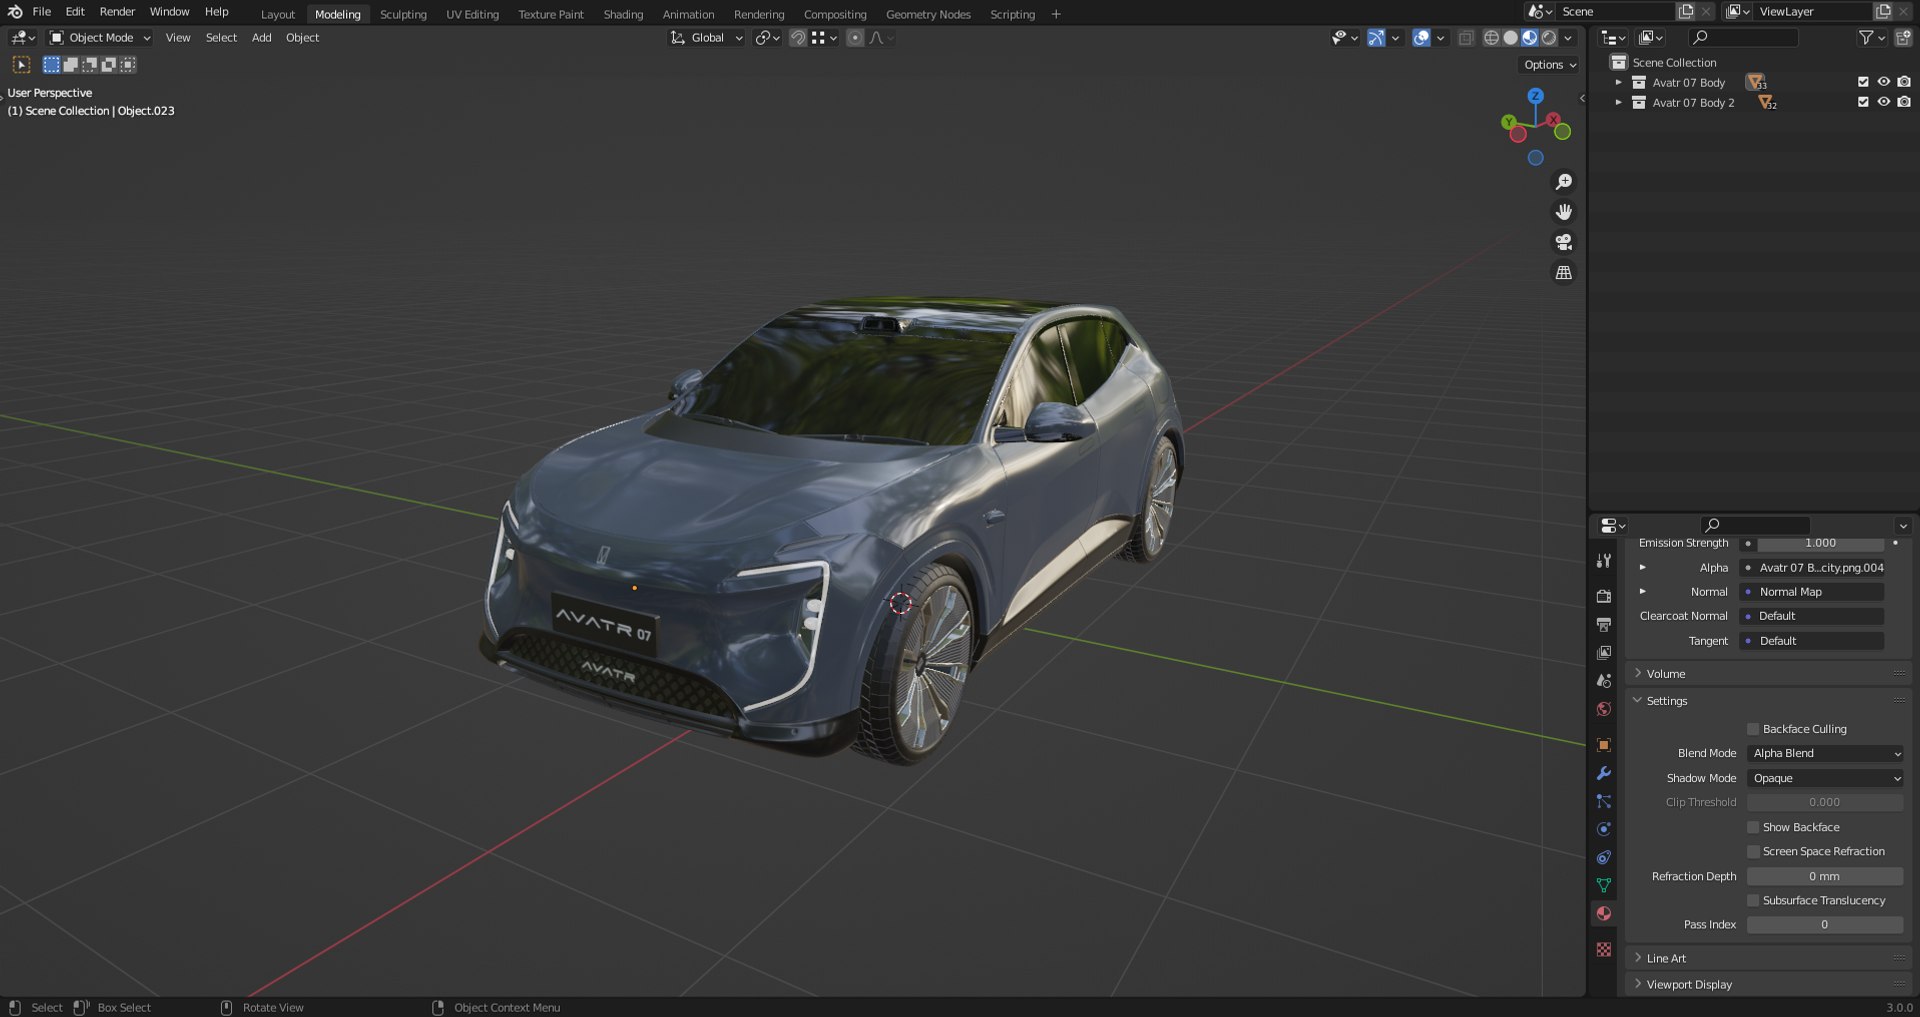Toggle snapping magnet

coord(798,37)
